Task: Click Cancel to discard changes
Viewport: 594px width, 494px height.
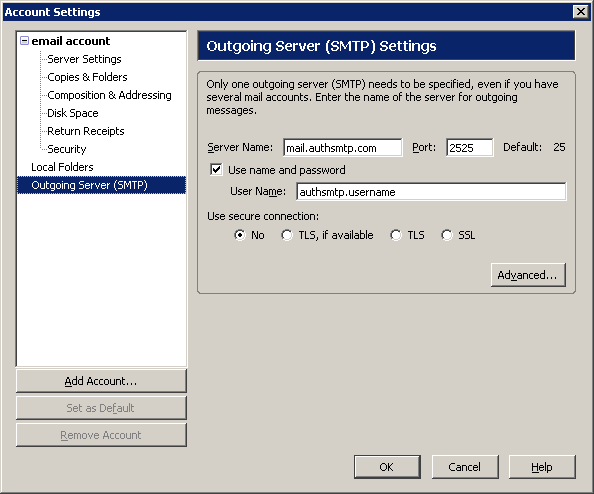Action: [465, 467]
